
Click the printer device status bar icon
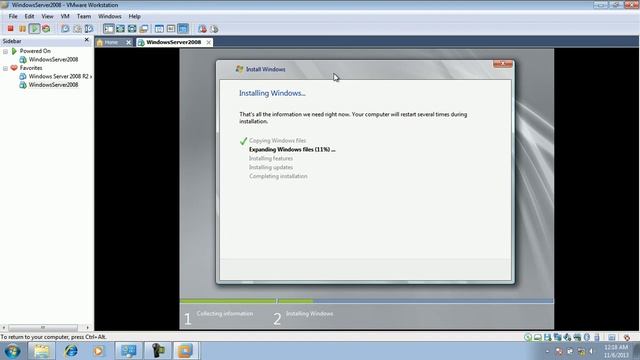coord(577,337)
